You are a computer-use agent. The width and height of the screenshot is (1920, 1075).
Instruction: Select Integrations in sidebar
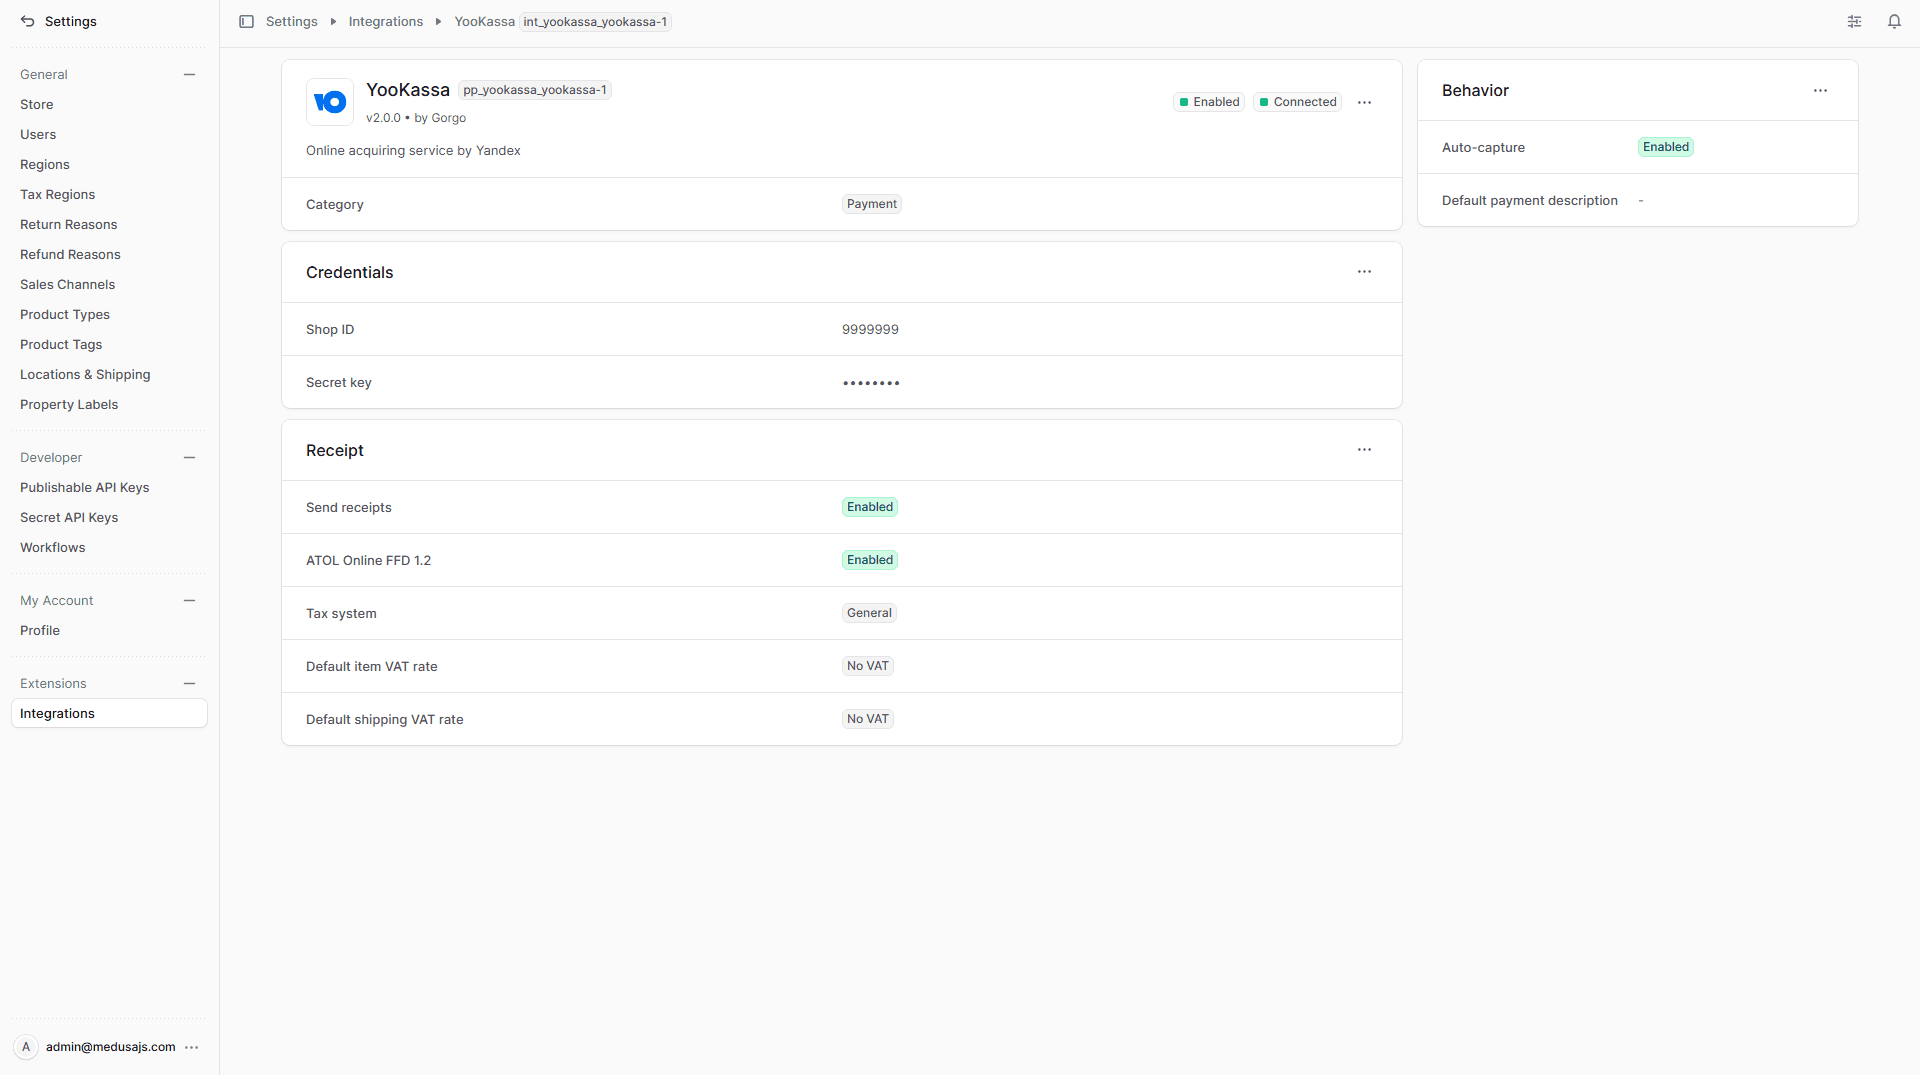tap(109, 713)
